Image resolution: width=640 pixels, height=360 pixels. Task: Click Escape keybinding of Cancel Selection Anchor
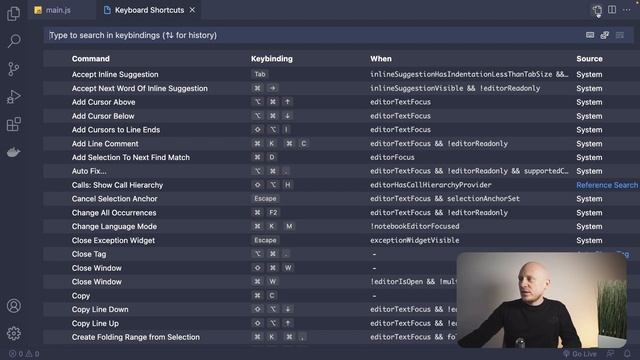pyautogui.click(x=265, y=199)
